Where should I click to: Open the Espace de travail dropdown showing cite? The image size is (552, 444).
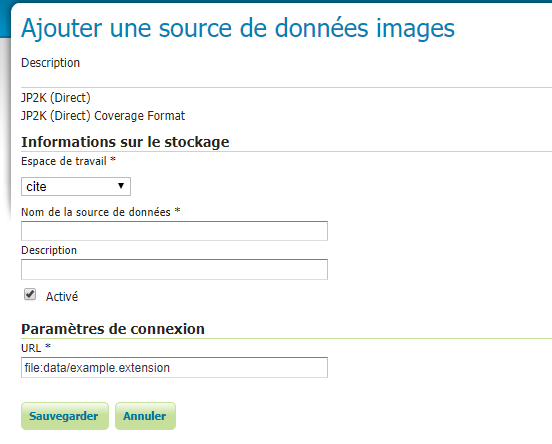tap(76, 186)
